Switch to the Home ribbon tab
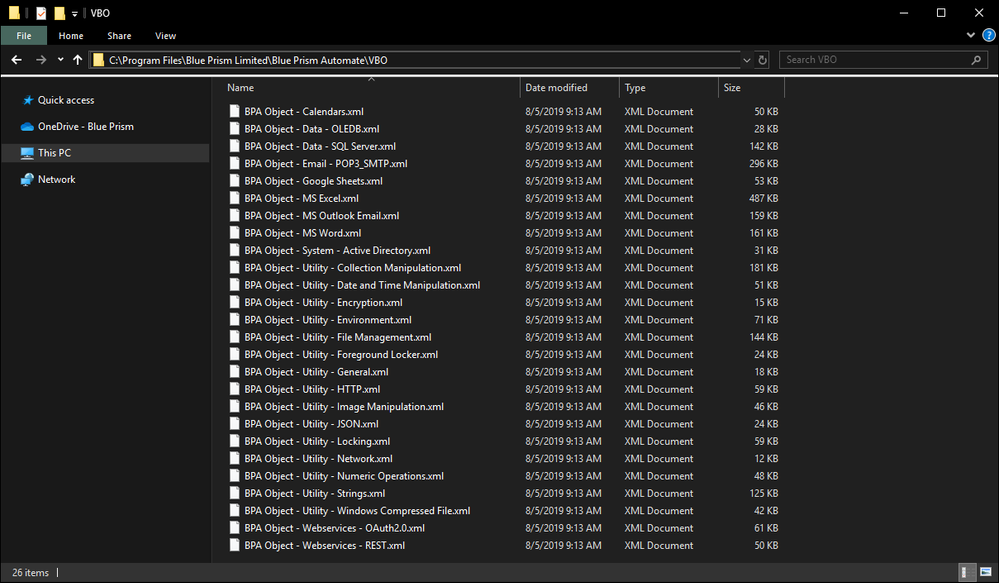 click(x=71, y=36)
